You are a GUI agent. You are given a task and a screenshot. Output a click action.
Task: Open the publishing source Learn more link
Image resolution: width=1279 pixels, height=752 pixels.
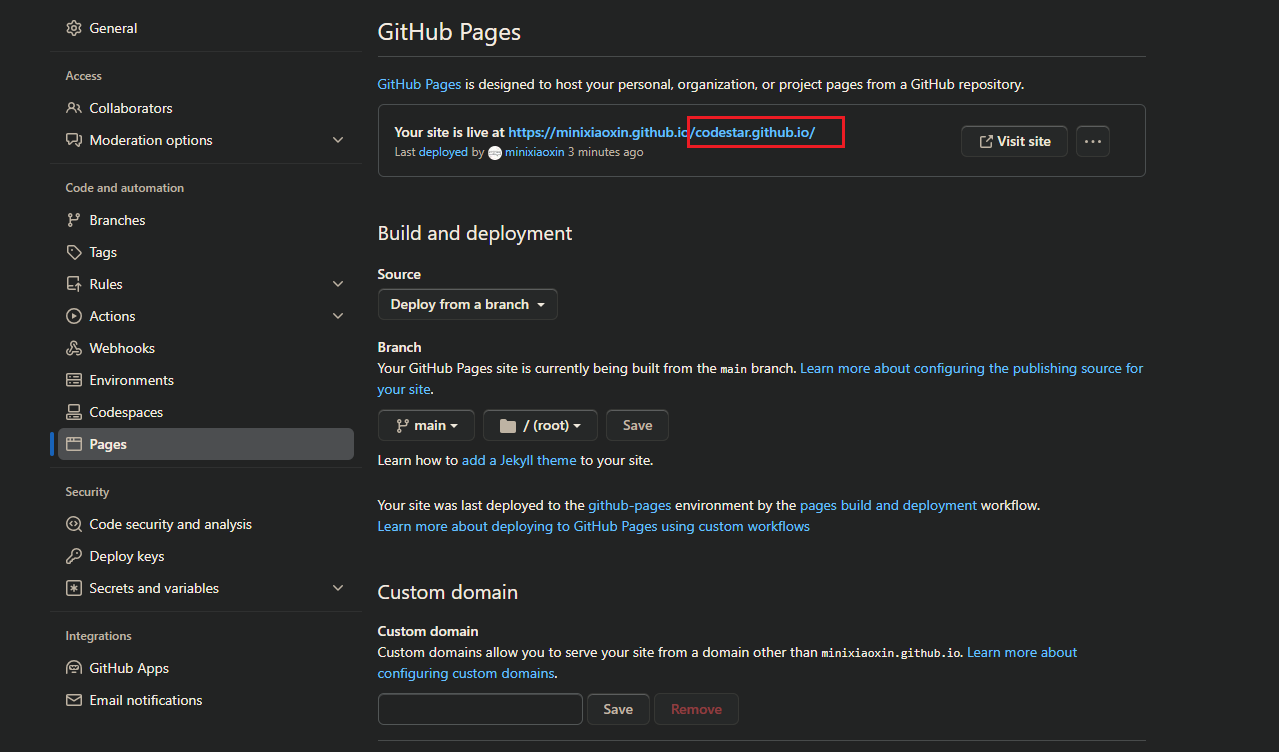click(972, 368)
